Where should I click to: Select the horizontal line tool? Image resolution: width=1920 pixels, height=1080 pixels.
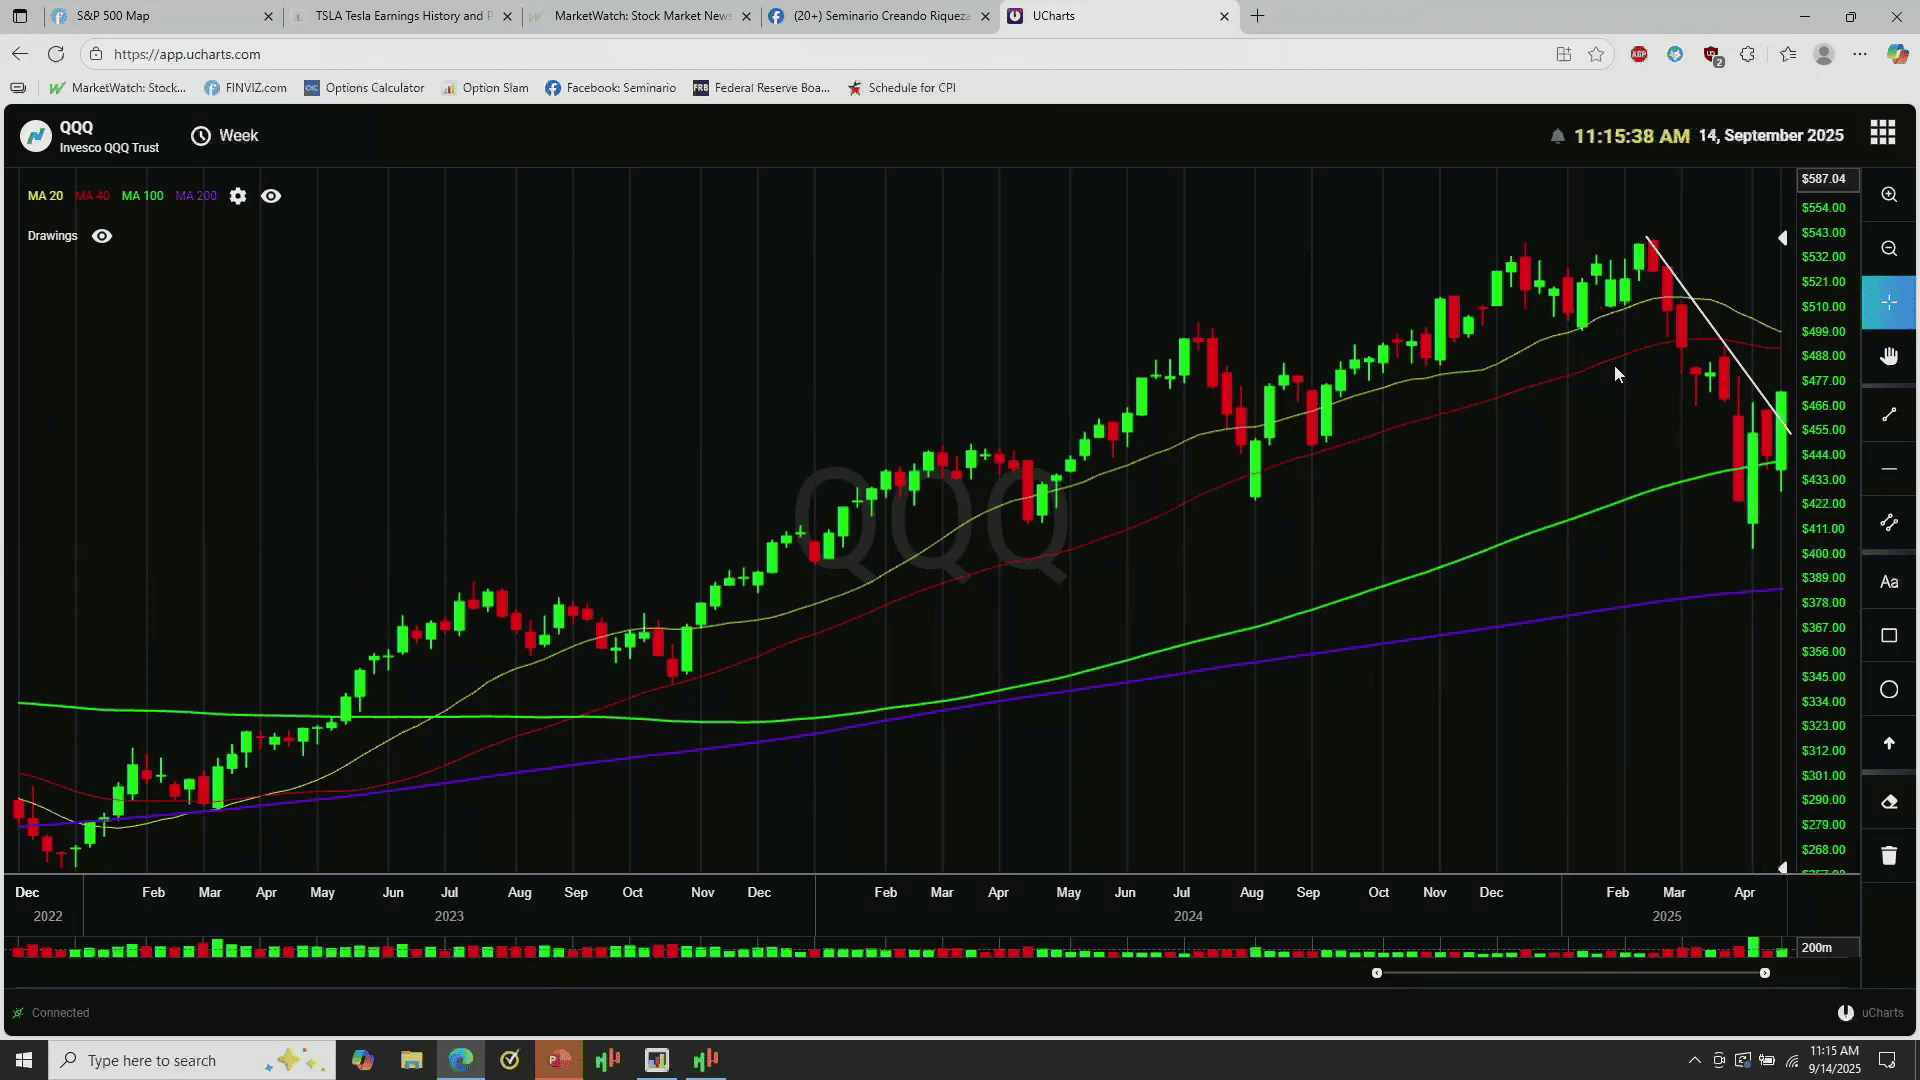(1888, 469)
